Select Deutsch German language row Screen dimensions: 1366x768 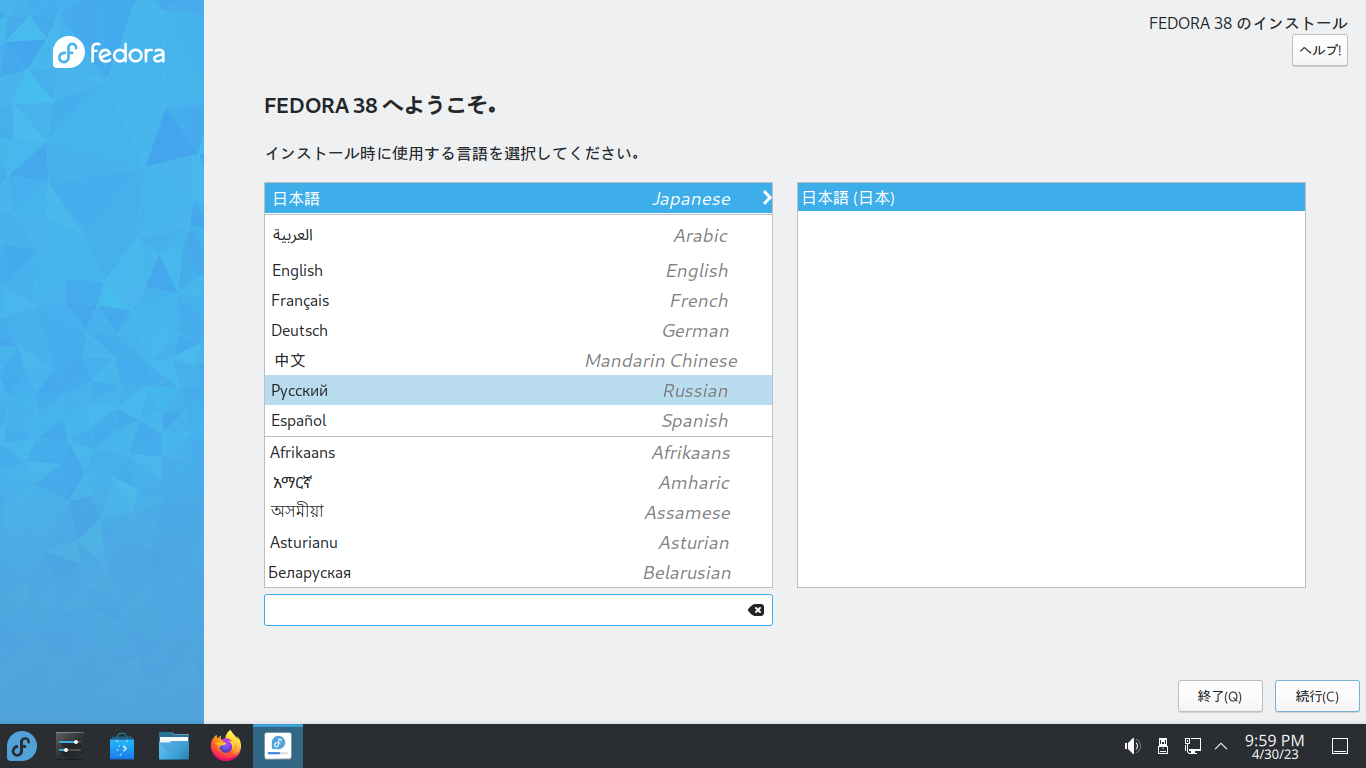[x=518, y=331]
